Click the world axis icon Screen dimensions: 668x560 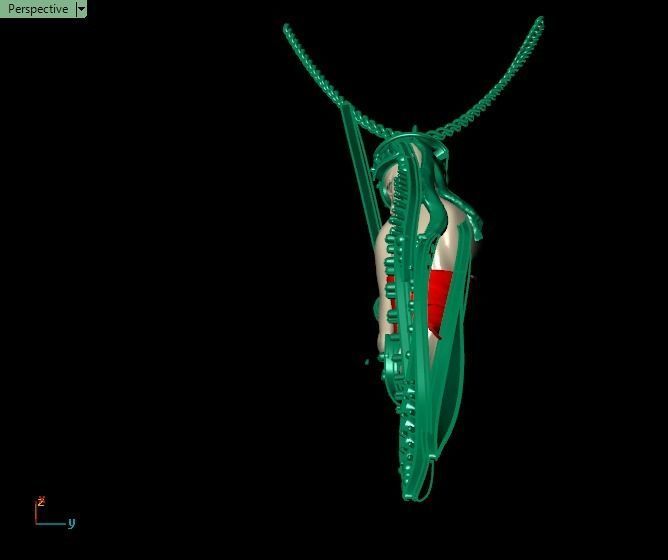55,513
